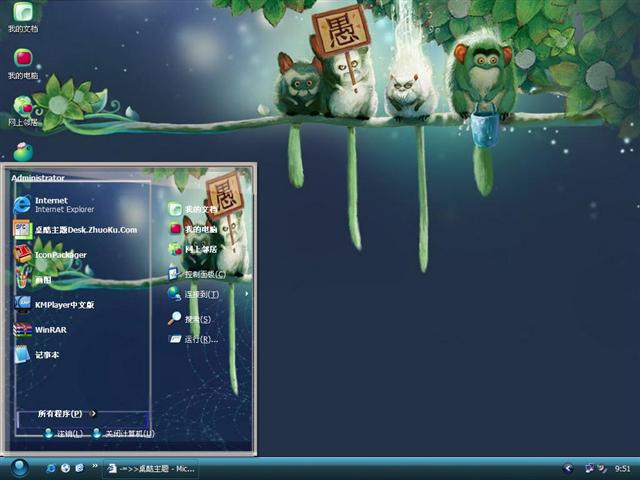Open 我的文档 desktop icon
Viewport: 640px width, 480px height.
coord(23,16)
